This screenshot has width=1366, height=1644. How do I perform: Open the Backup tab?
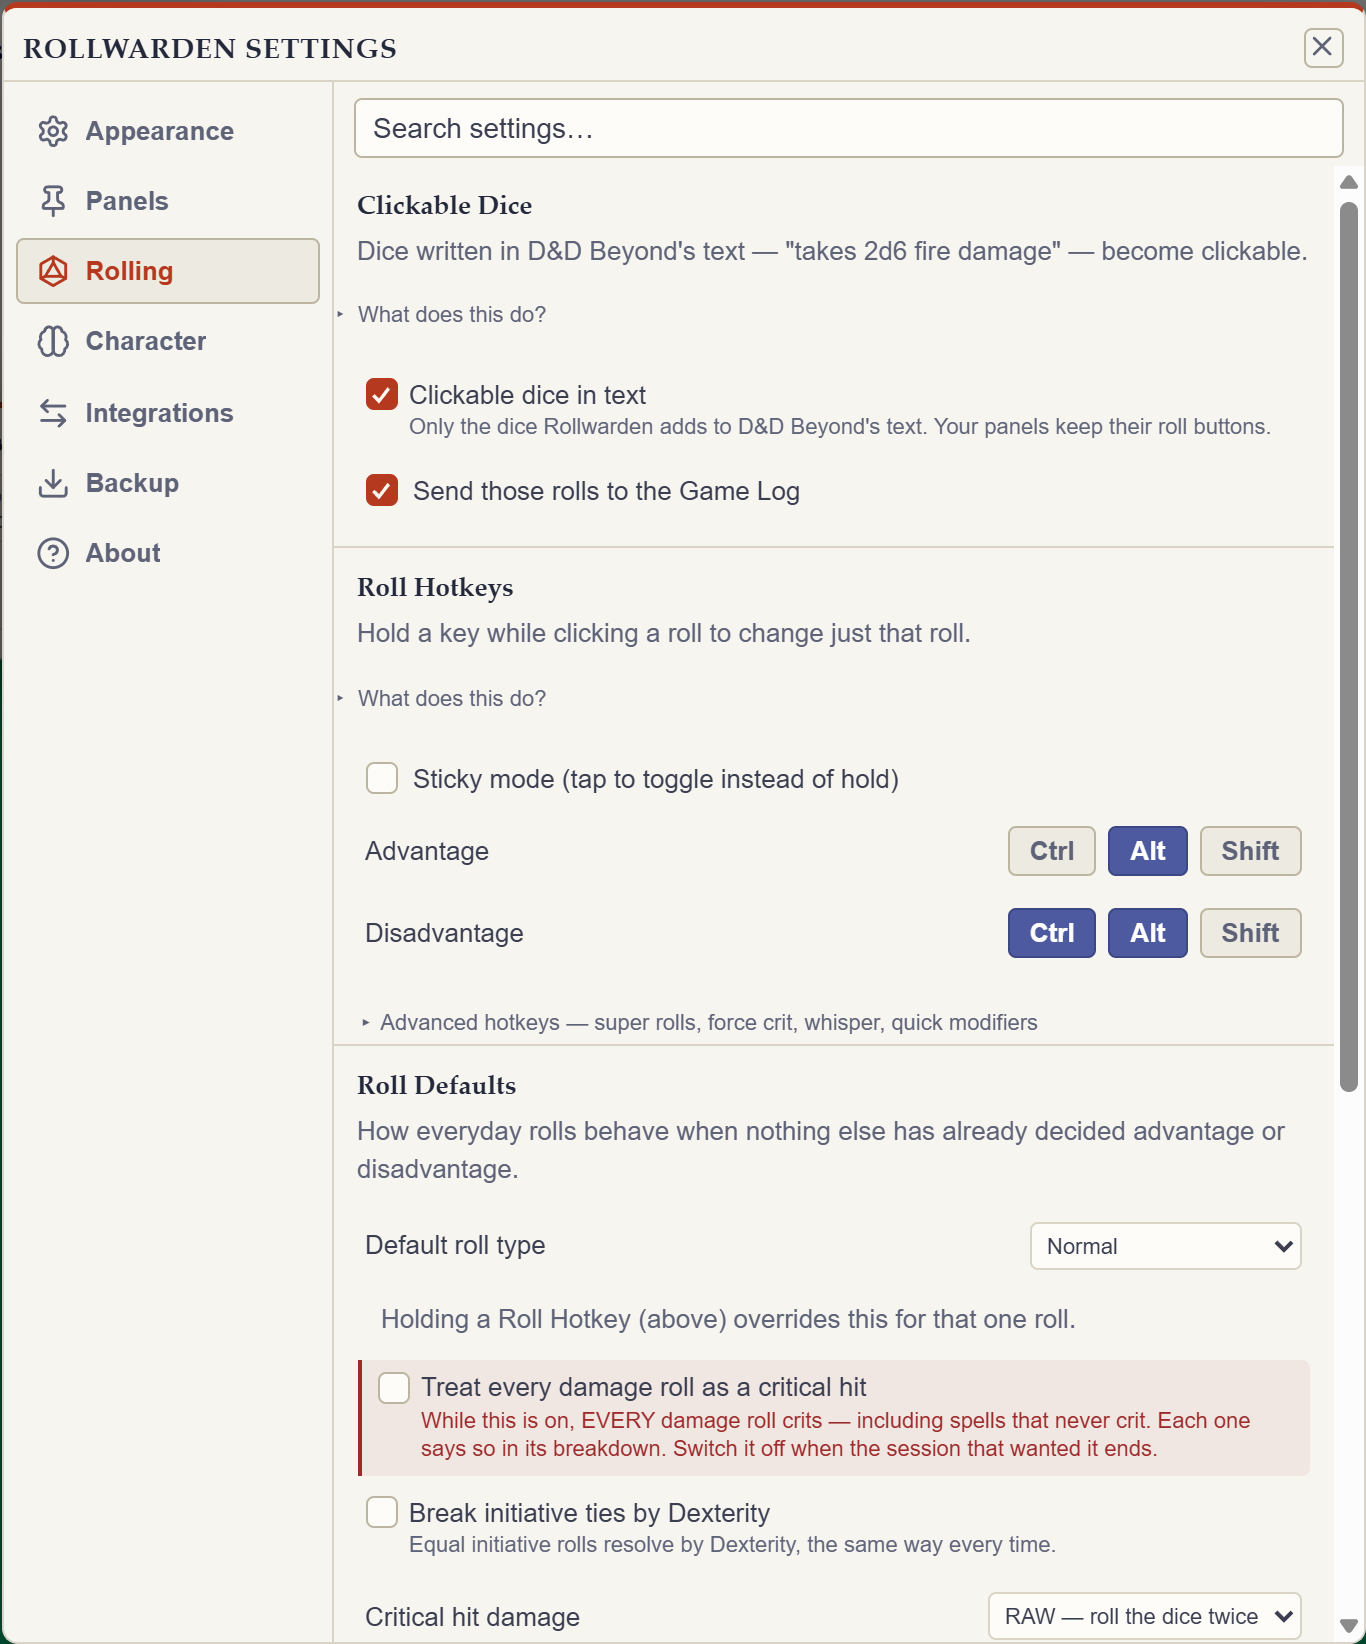(168, 483)
